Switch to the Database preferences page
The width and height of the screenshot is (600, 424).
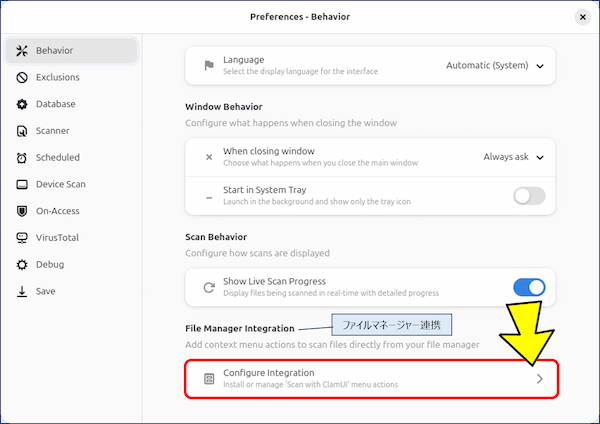pyautogui.click(x=71, y=104)
